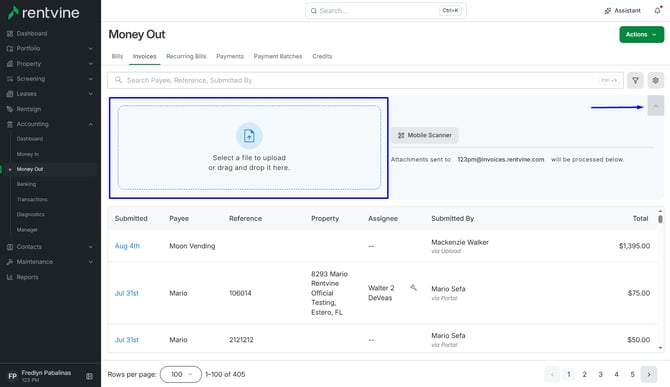Switch to the Credits tab

coord(322,56)
